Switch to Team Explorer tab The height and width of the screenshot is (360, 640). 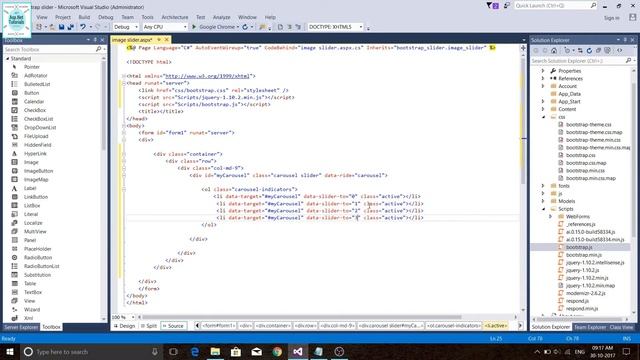click(590, 327)
